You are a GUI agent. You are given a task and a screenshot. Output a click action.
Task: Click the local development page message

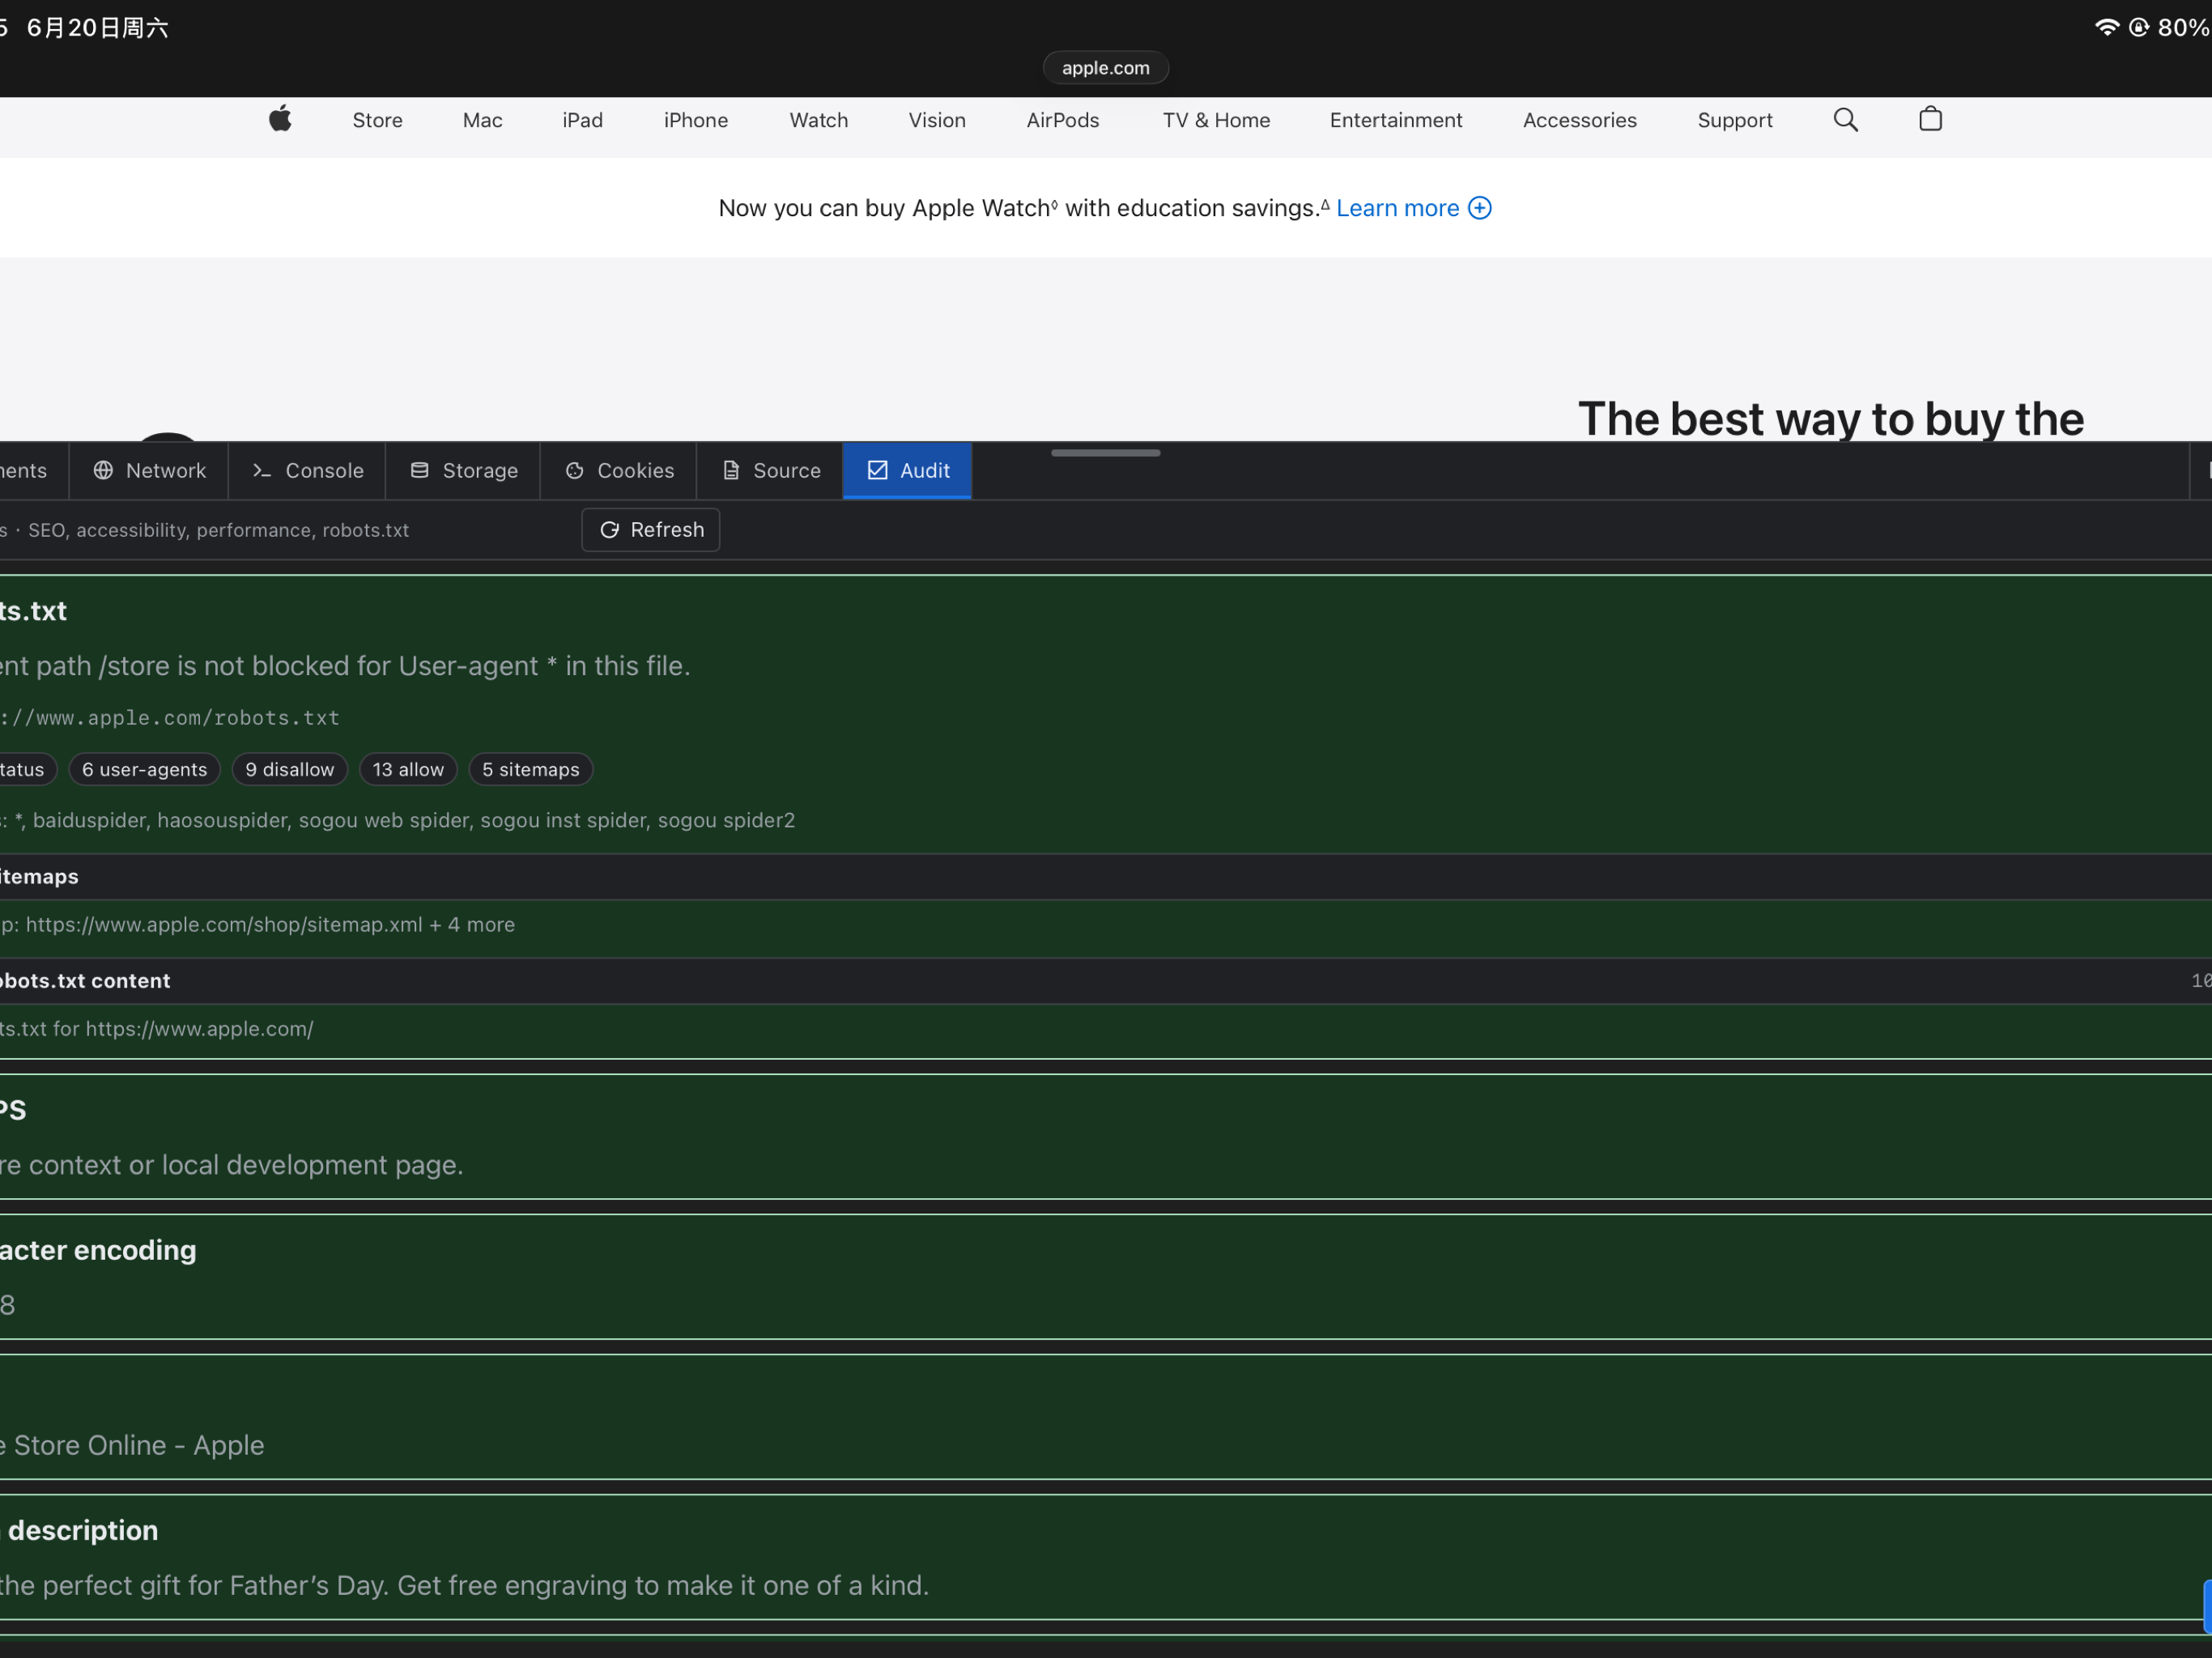(x=232, y=1165)
